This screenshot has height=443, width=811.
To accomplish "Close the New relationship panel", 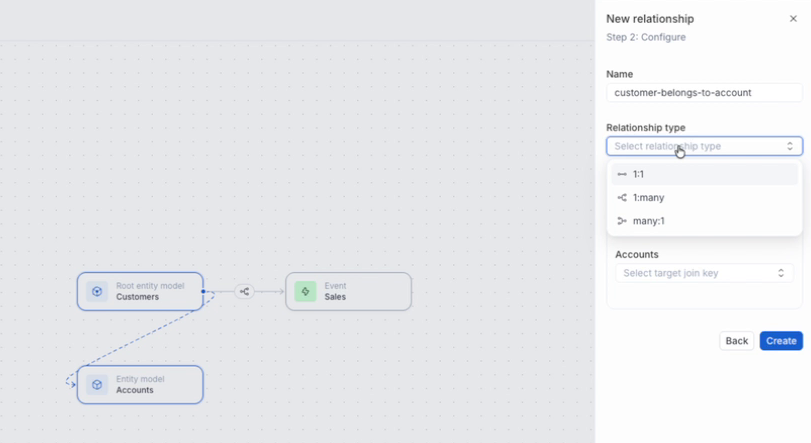I will 793,19.
